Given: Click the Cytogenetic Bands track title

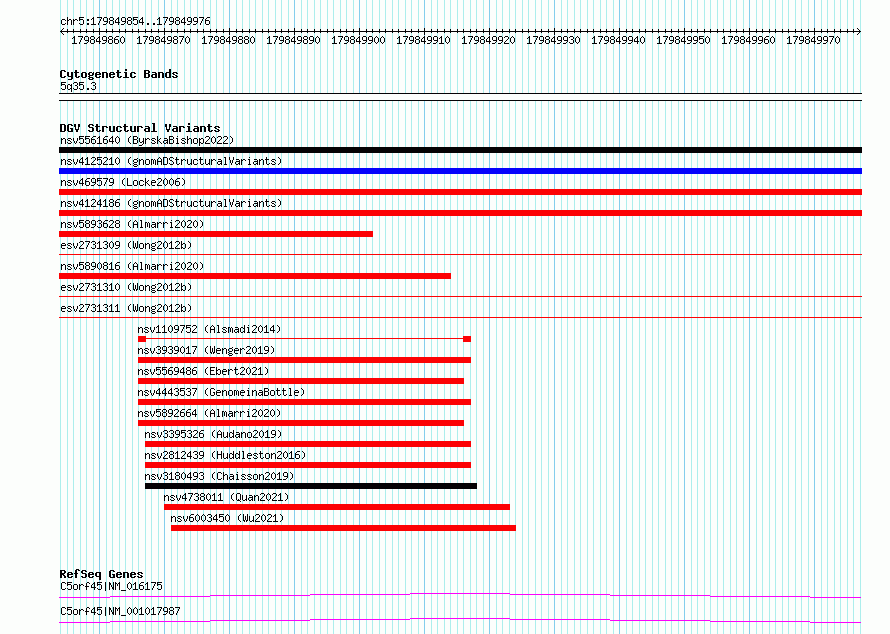Looking at the screenshot, I should (x=119, y=74).
